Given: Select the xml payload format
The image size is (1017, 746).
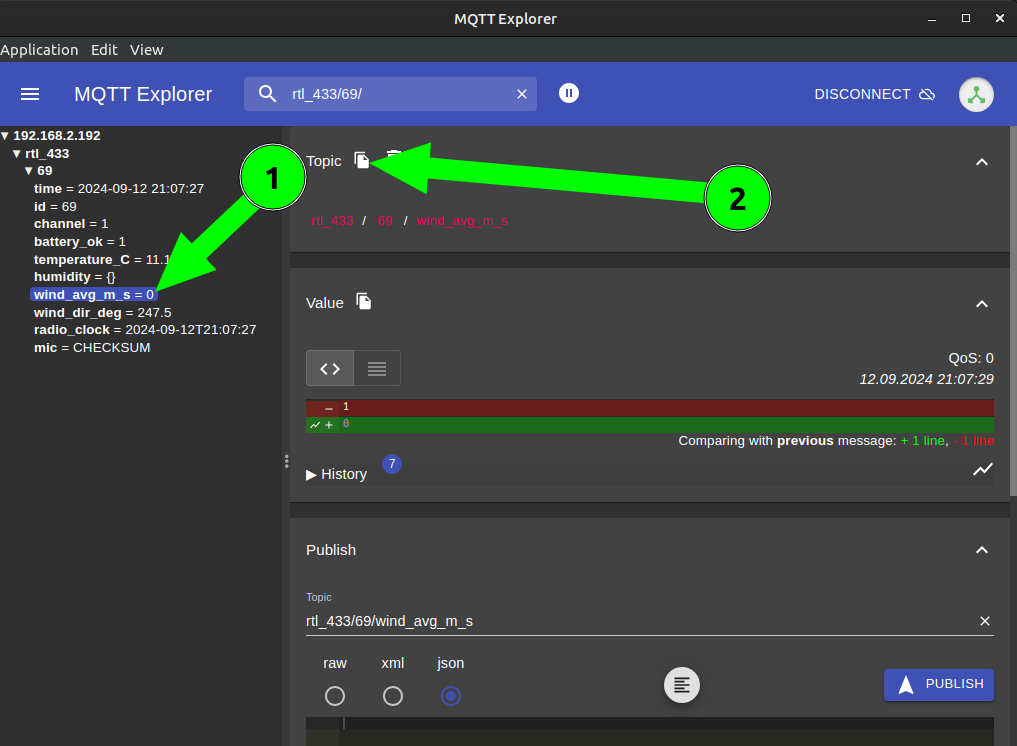Looking at the screenshot, I should [x=393, y=695].
